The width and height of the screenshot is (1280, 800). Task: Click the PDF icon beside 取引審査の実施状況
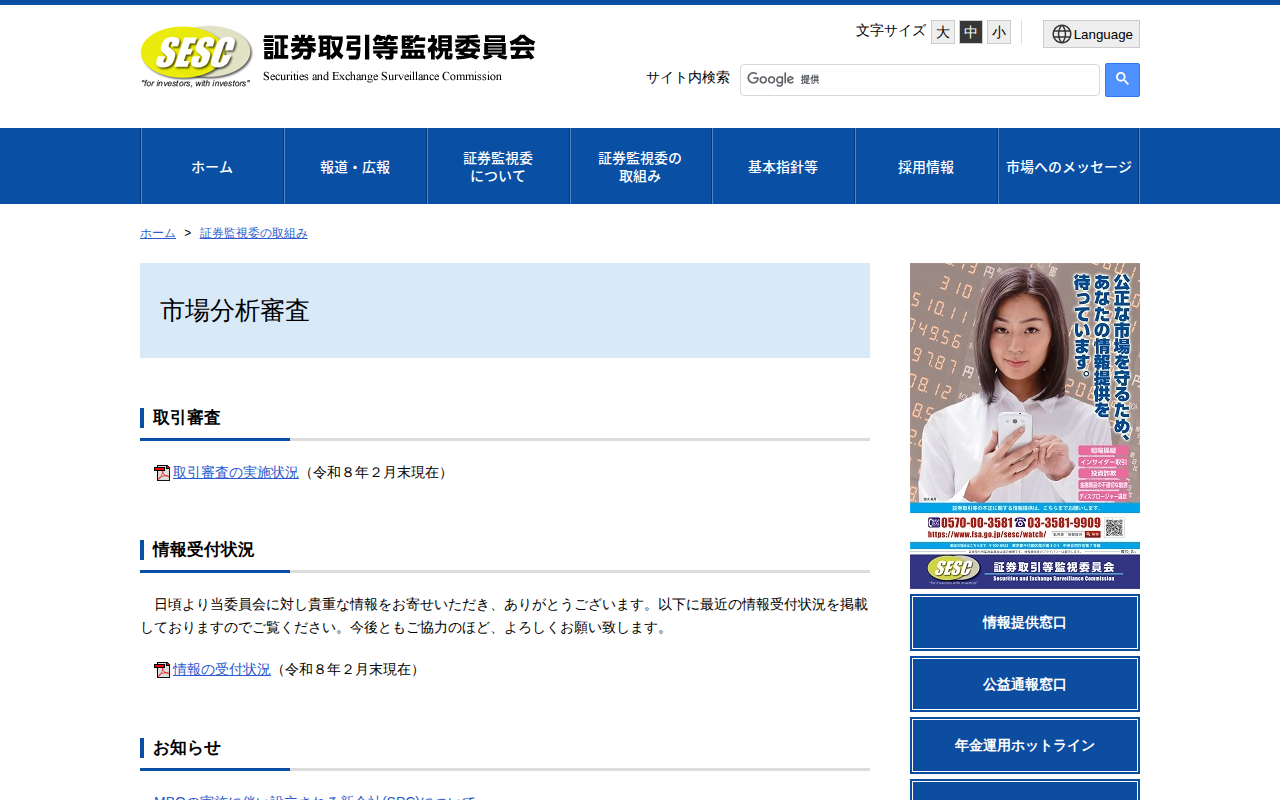[161, 472]
